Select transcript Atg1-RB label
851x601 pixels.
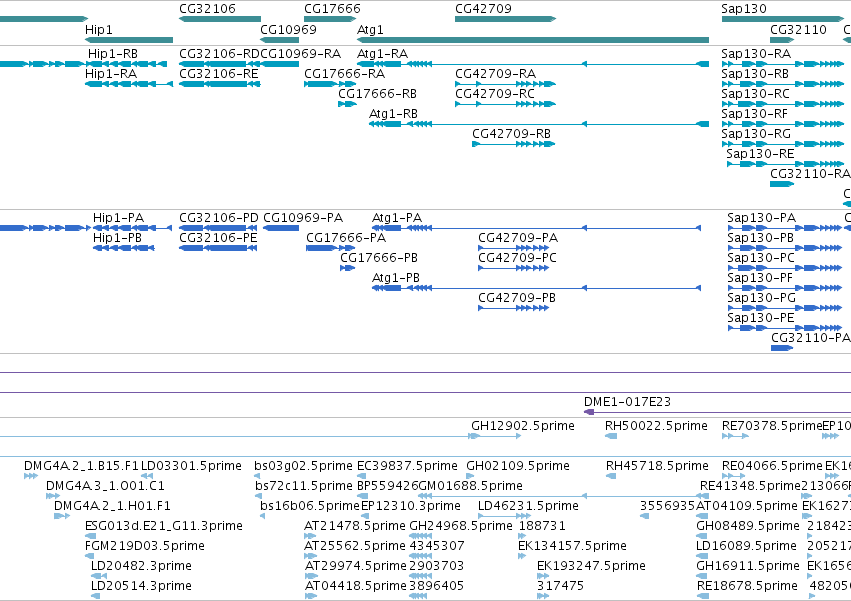[393, 114]
